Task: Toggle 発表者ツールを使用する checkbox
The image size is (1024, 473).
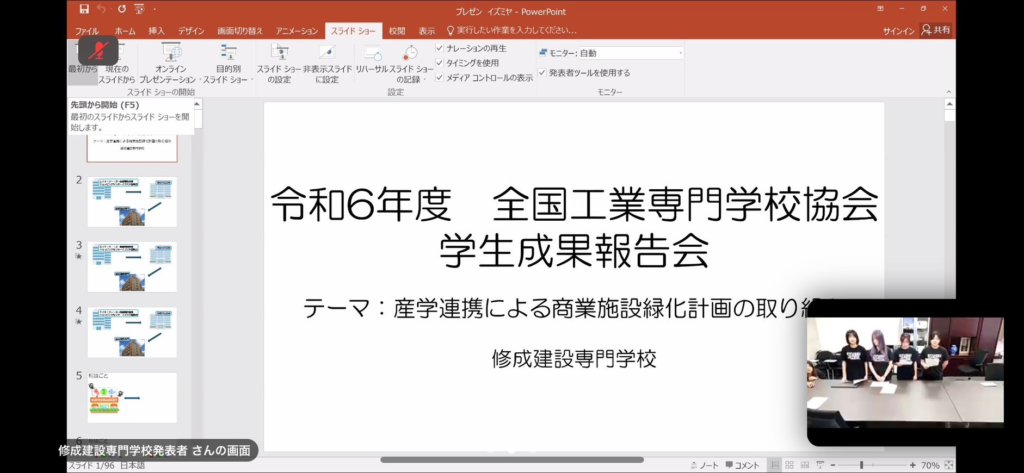Action: (542, 72)
